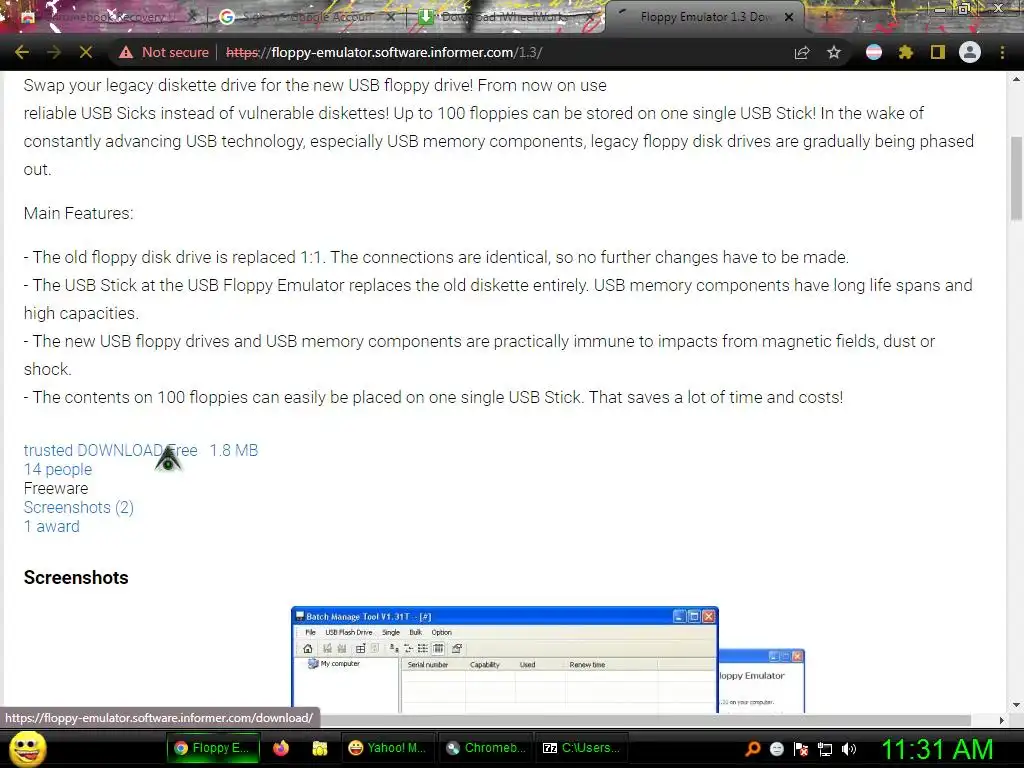Image resolution: width=1024 pixels, height=768 pixels.
Task: Switch to the C:\Users... 7-Zip taskbar window
Action: click(582, 748)
